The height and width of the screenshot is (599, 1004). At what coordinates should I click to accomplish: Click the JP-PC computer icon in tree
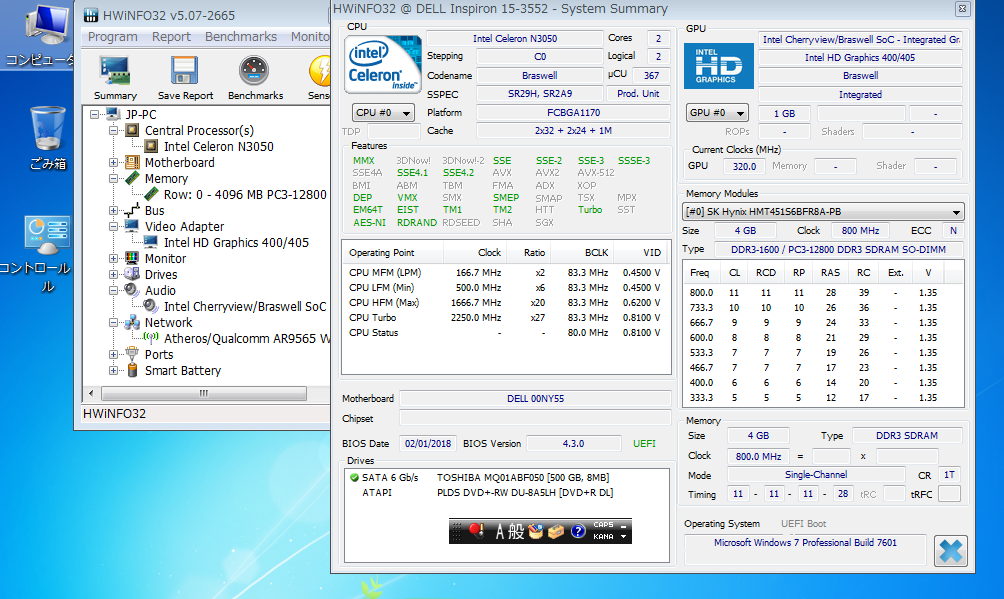[113, 114]
